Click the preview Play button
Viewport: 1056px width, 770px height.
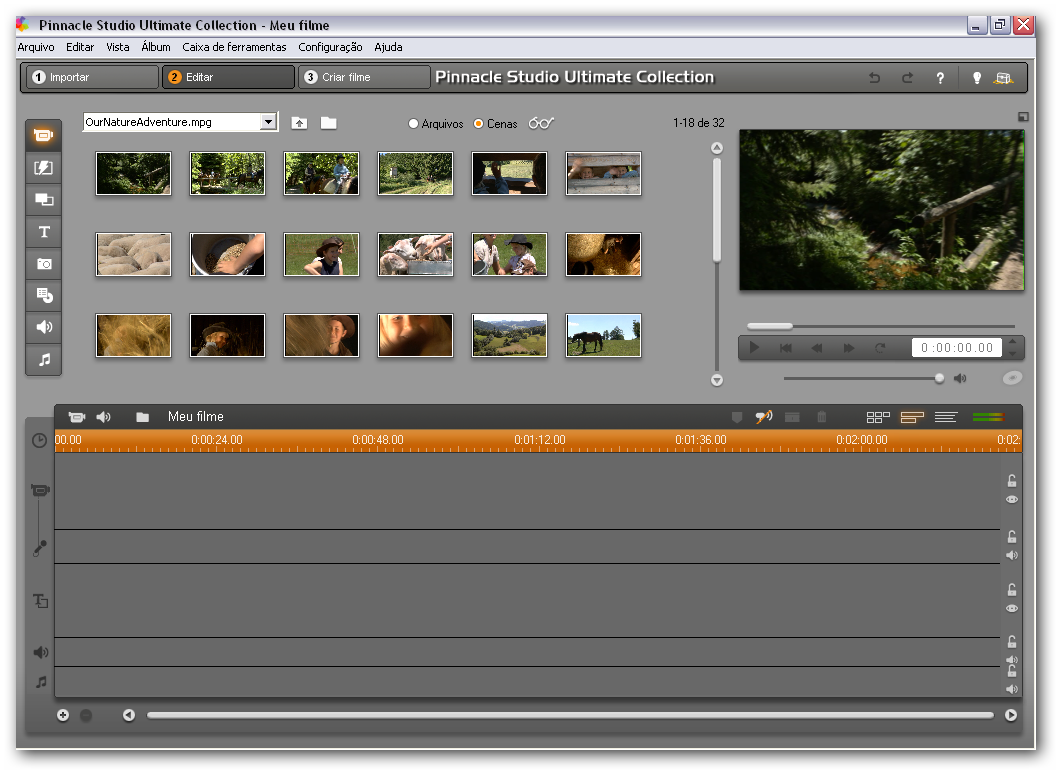pyautogui.click(x=753, y=347)
